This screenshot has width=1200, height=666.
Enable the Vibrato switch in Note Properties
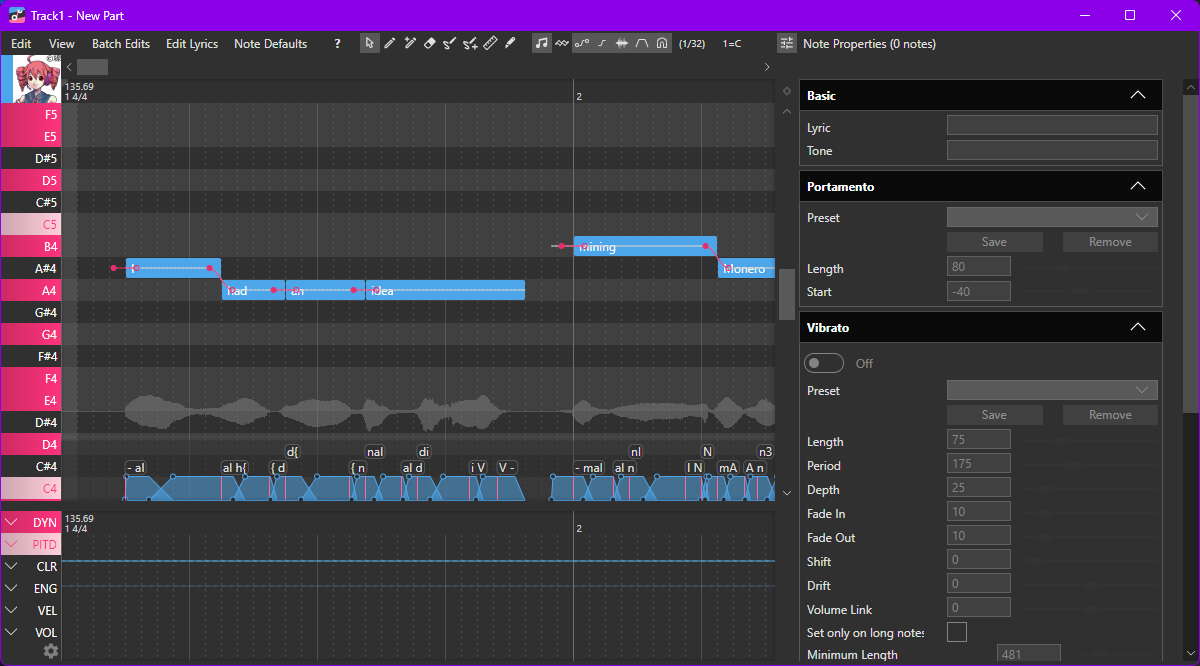(x=824, y=363)
